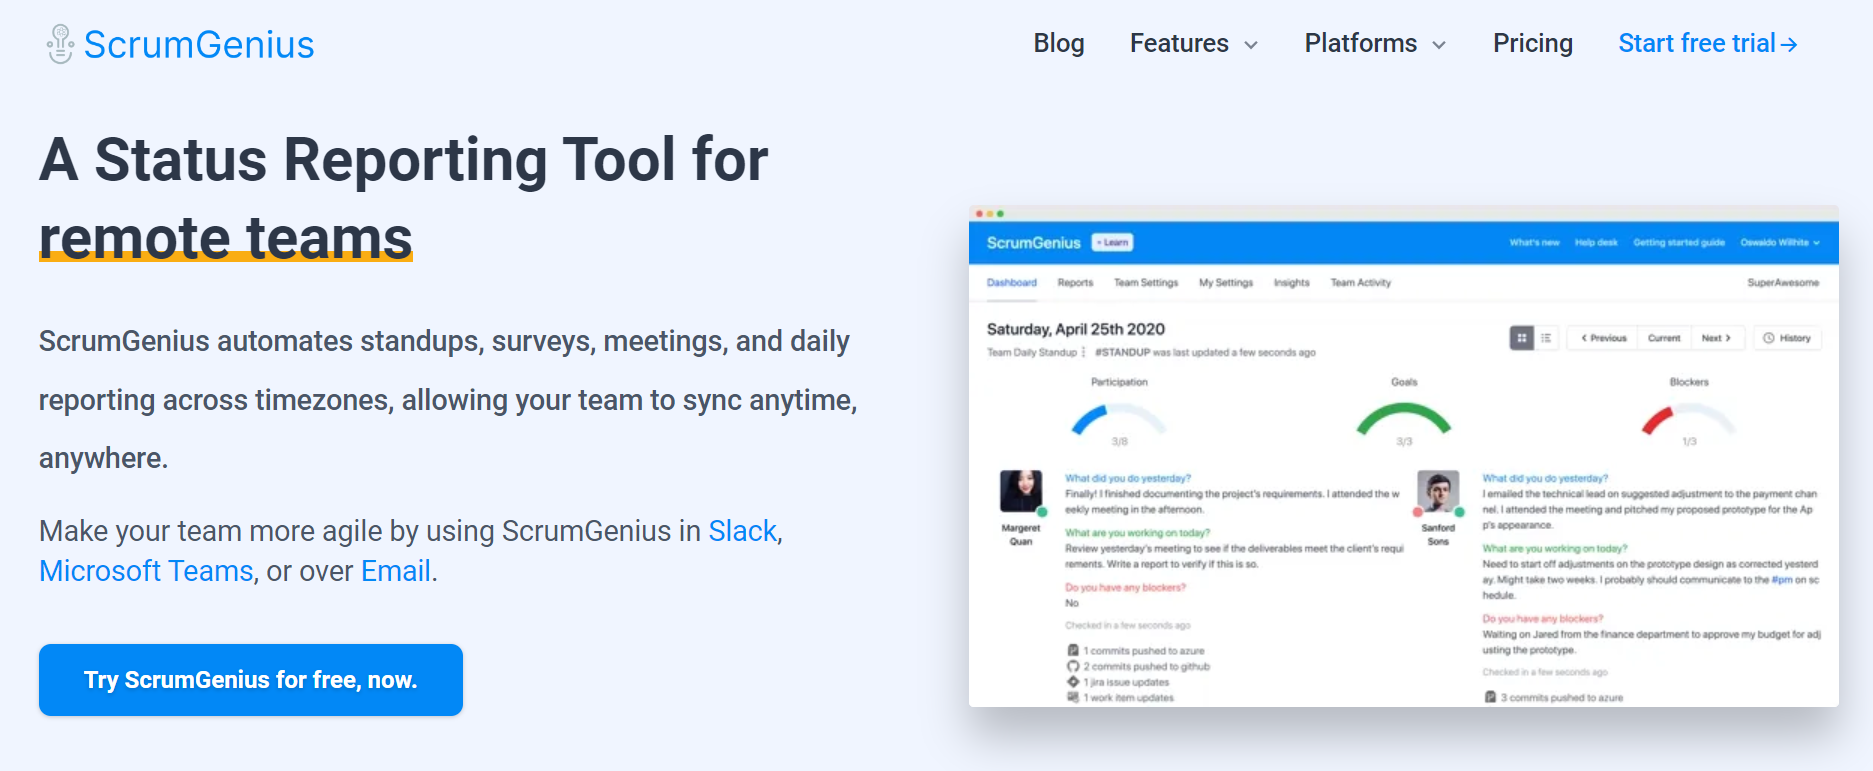
Task: Follow the Slack link
Action: click(743, 531)
